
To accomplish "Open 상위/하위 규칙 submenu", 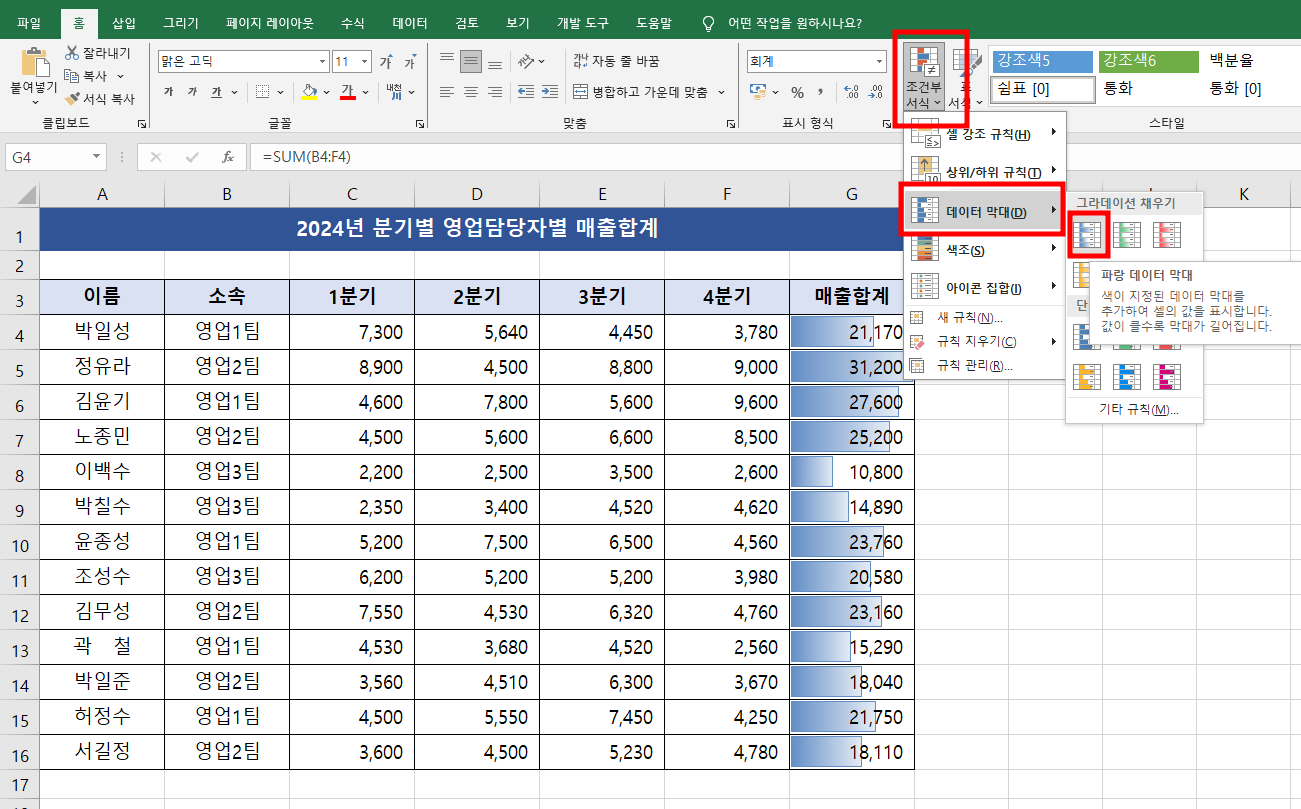I will point(984,172).
